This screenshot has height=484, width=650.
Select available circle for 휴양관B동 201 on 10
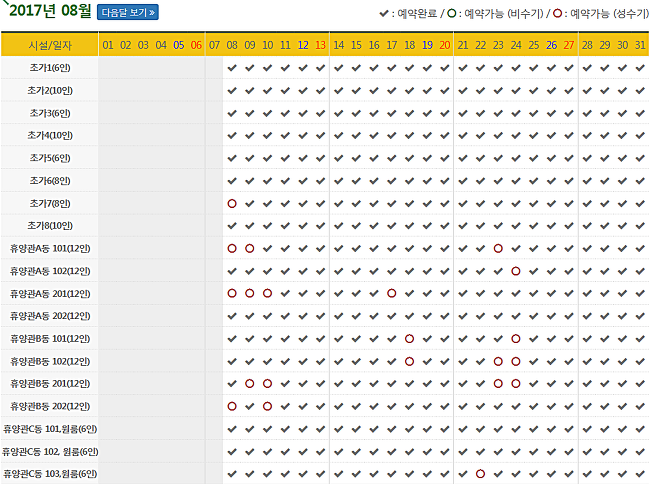267,383
